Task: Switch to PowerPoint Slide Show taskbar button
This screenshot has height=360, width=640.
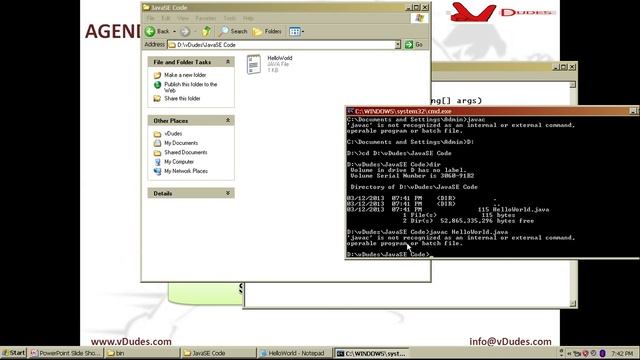Action: pos(66,353)
